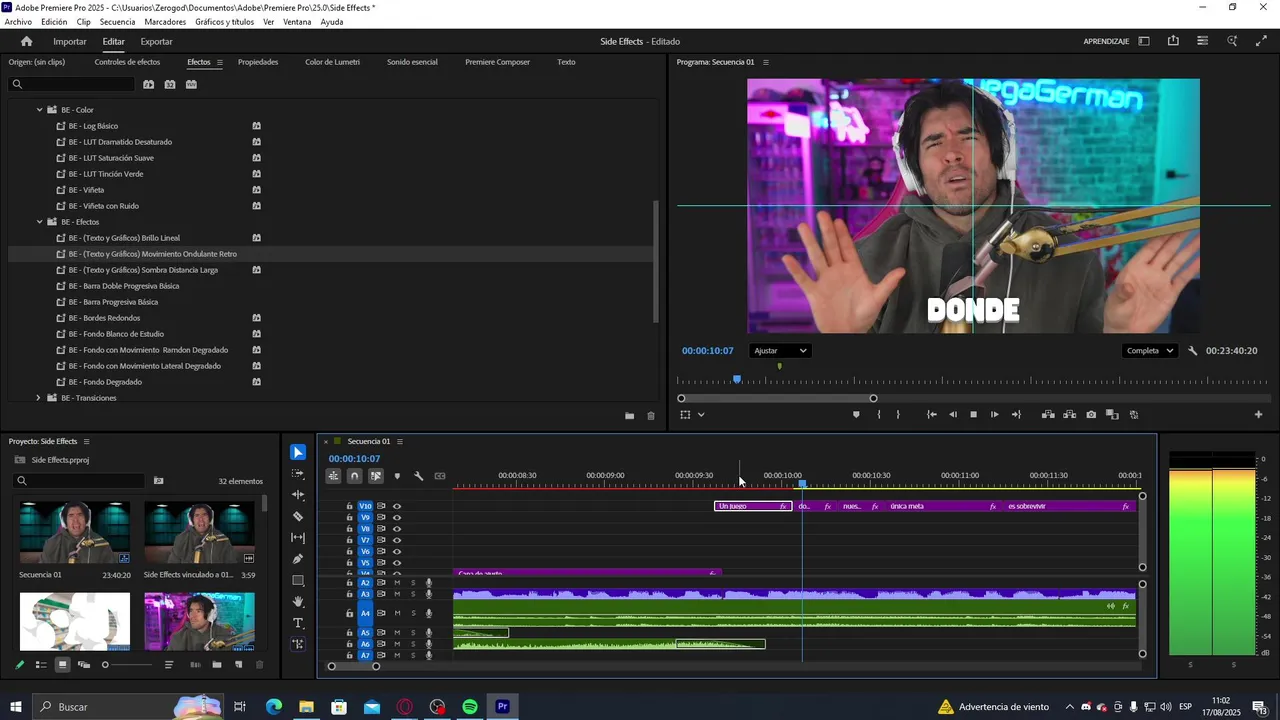Select the Rectangle shape tool

[298, 580]
